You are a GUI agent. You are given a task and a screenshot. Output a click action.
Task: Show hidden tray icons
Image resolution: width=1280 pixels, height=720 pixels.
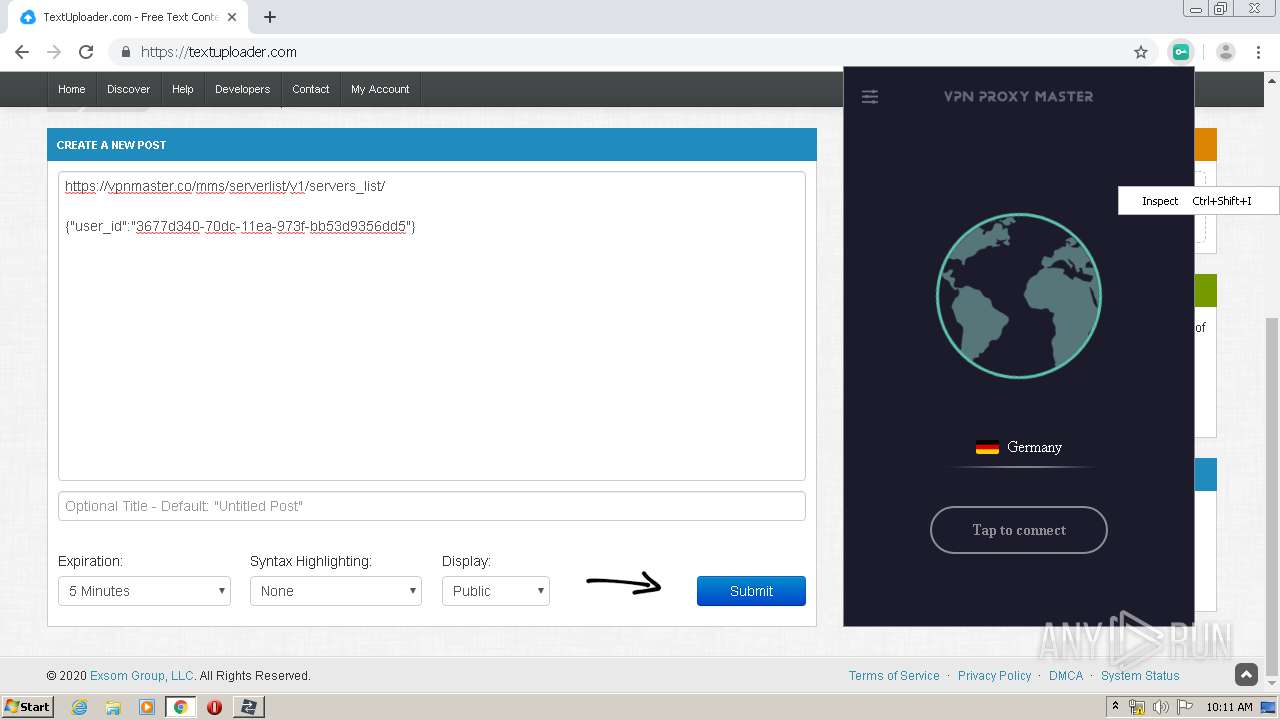tap(1116, 707)
